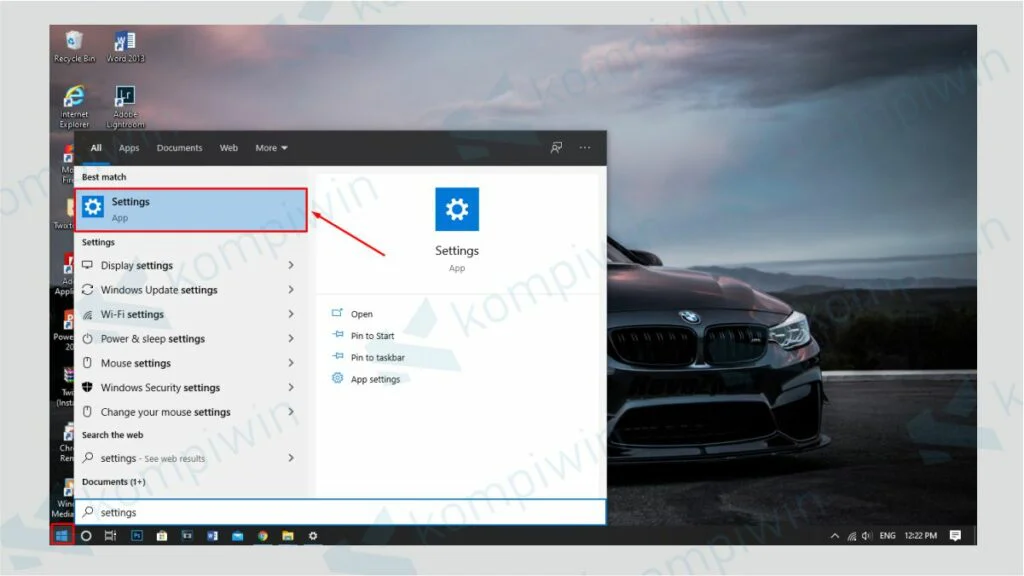Open the three-dot options in search panel
This screenshot has width=1024, height=576.
click(585, 148)
